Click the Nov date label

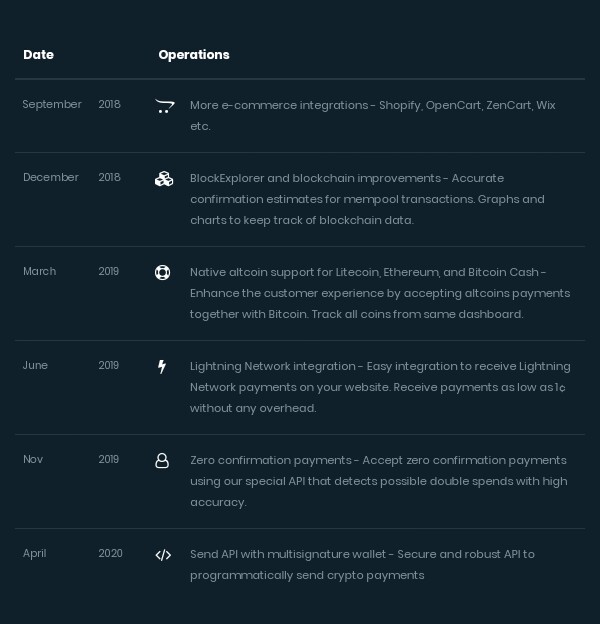(33, 460)
